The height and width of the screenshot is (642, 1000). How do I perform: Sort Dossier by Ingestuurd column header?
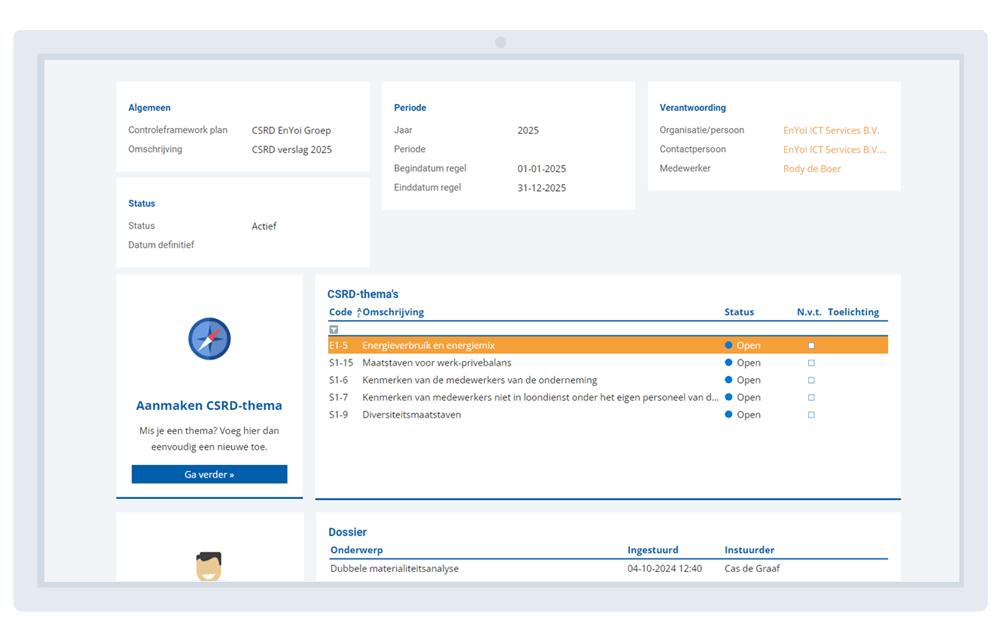(x=652, y=550)
